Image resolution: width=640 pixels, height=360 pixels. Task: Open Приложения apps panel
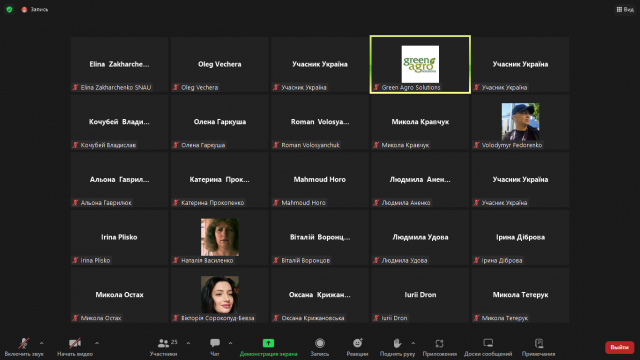point(440,347)
